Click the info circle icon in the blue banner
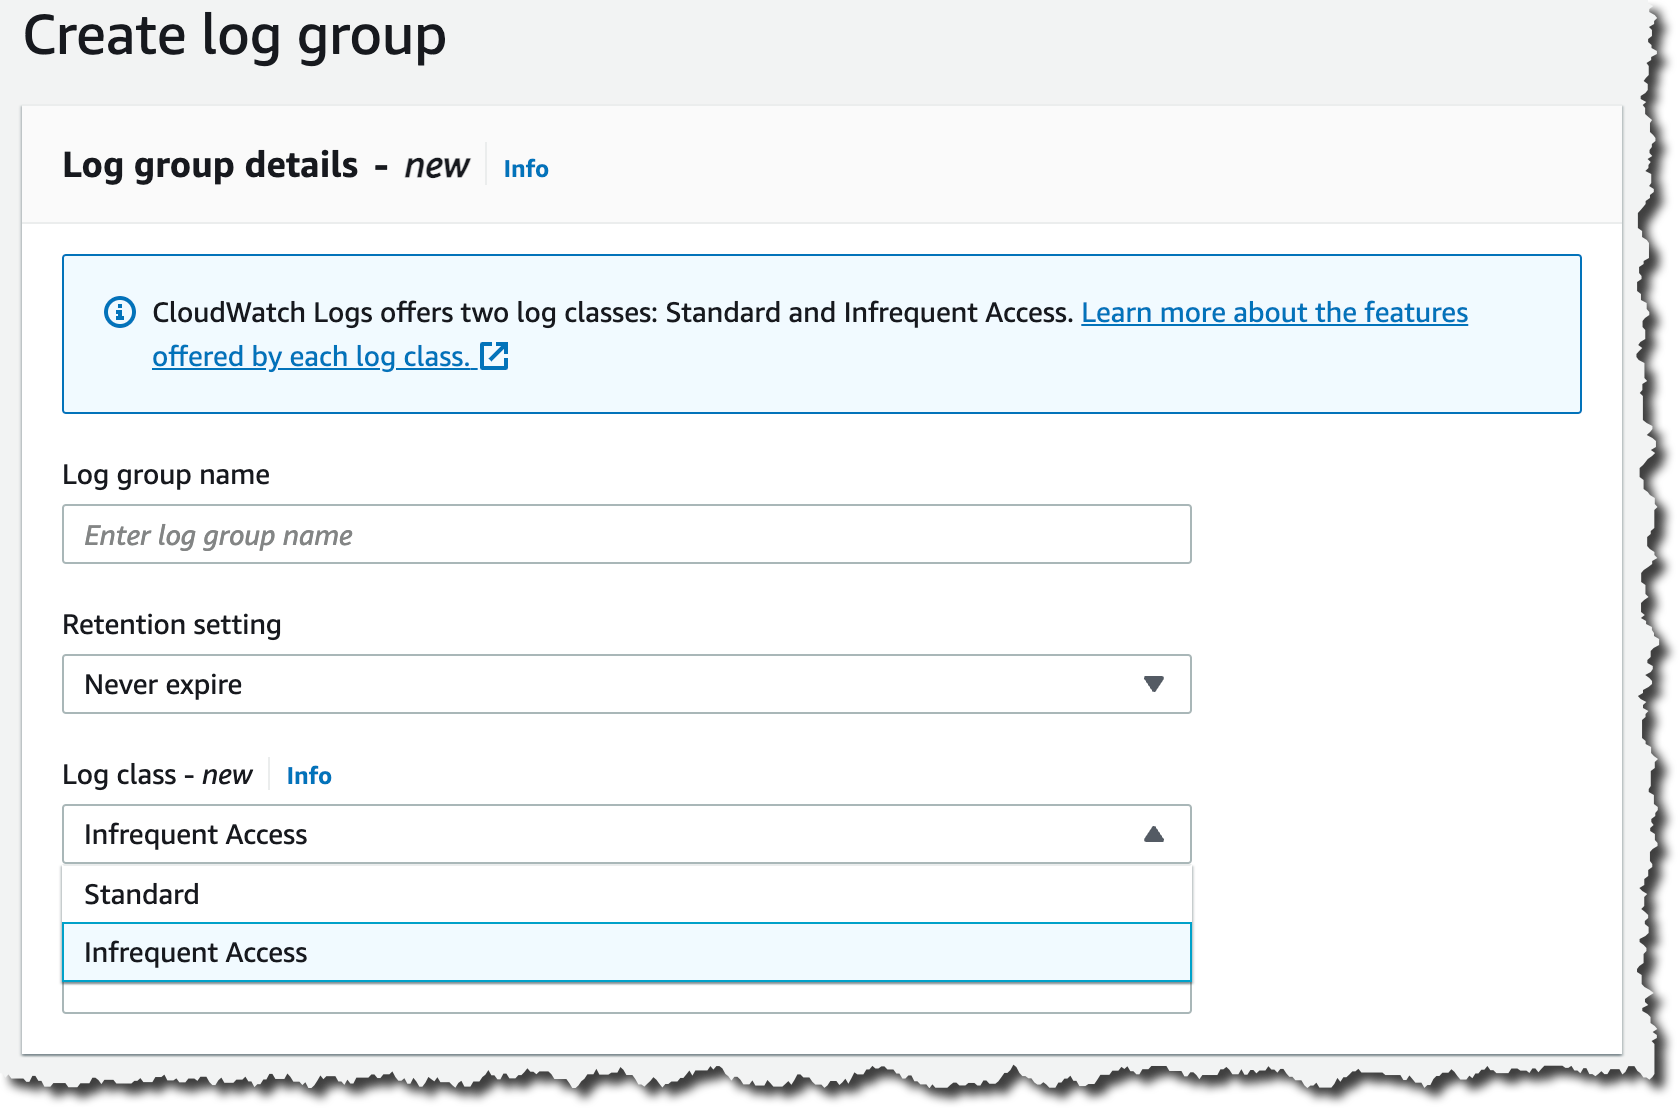Viewport: 1680px width, 1108px height. point(120,313)
